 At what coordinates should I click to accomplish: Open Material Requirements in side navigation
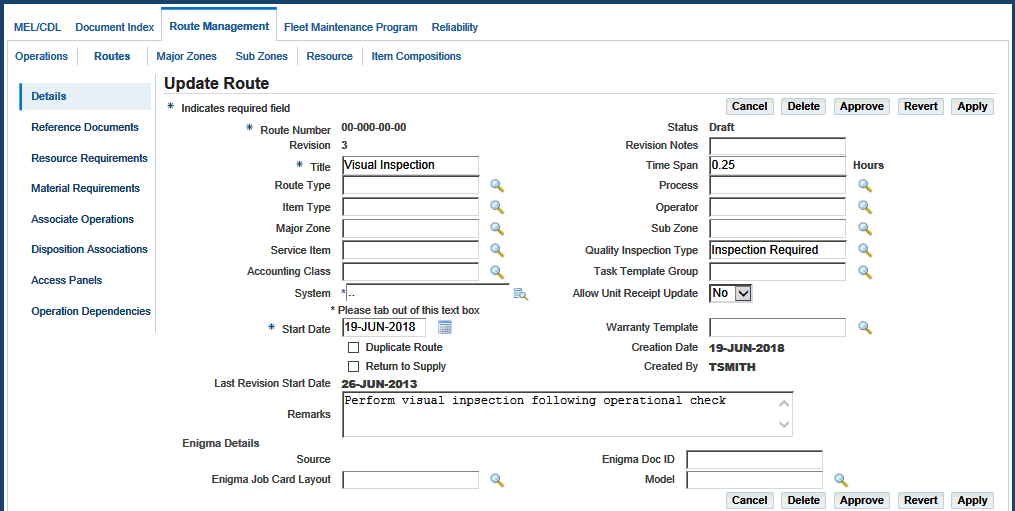coord(85,188)
